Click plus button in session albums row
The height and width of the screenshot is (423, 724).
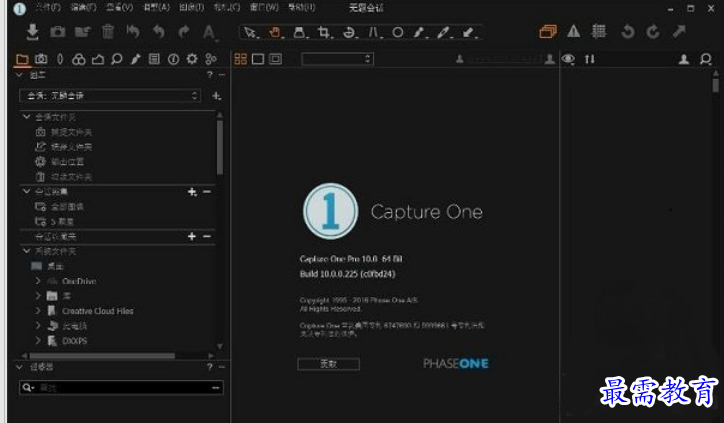click(x=192, y=192)
